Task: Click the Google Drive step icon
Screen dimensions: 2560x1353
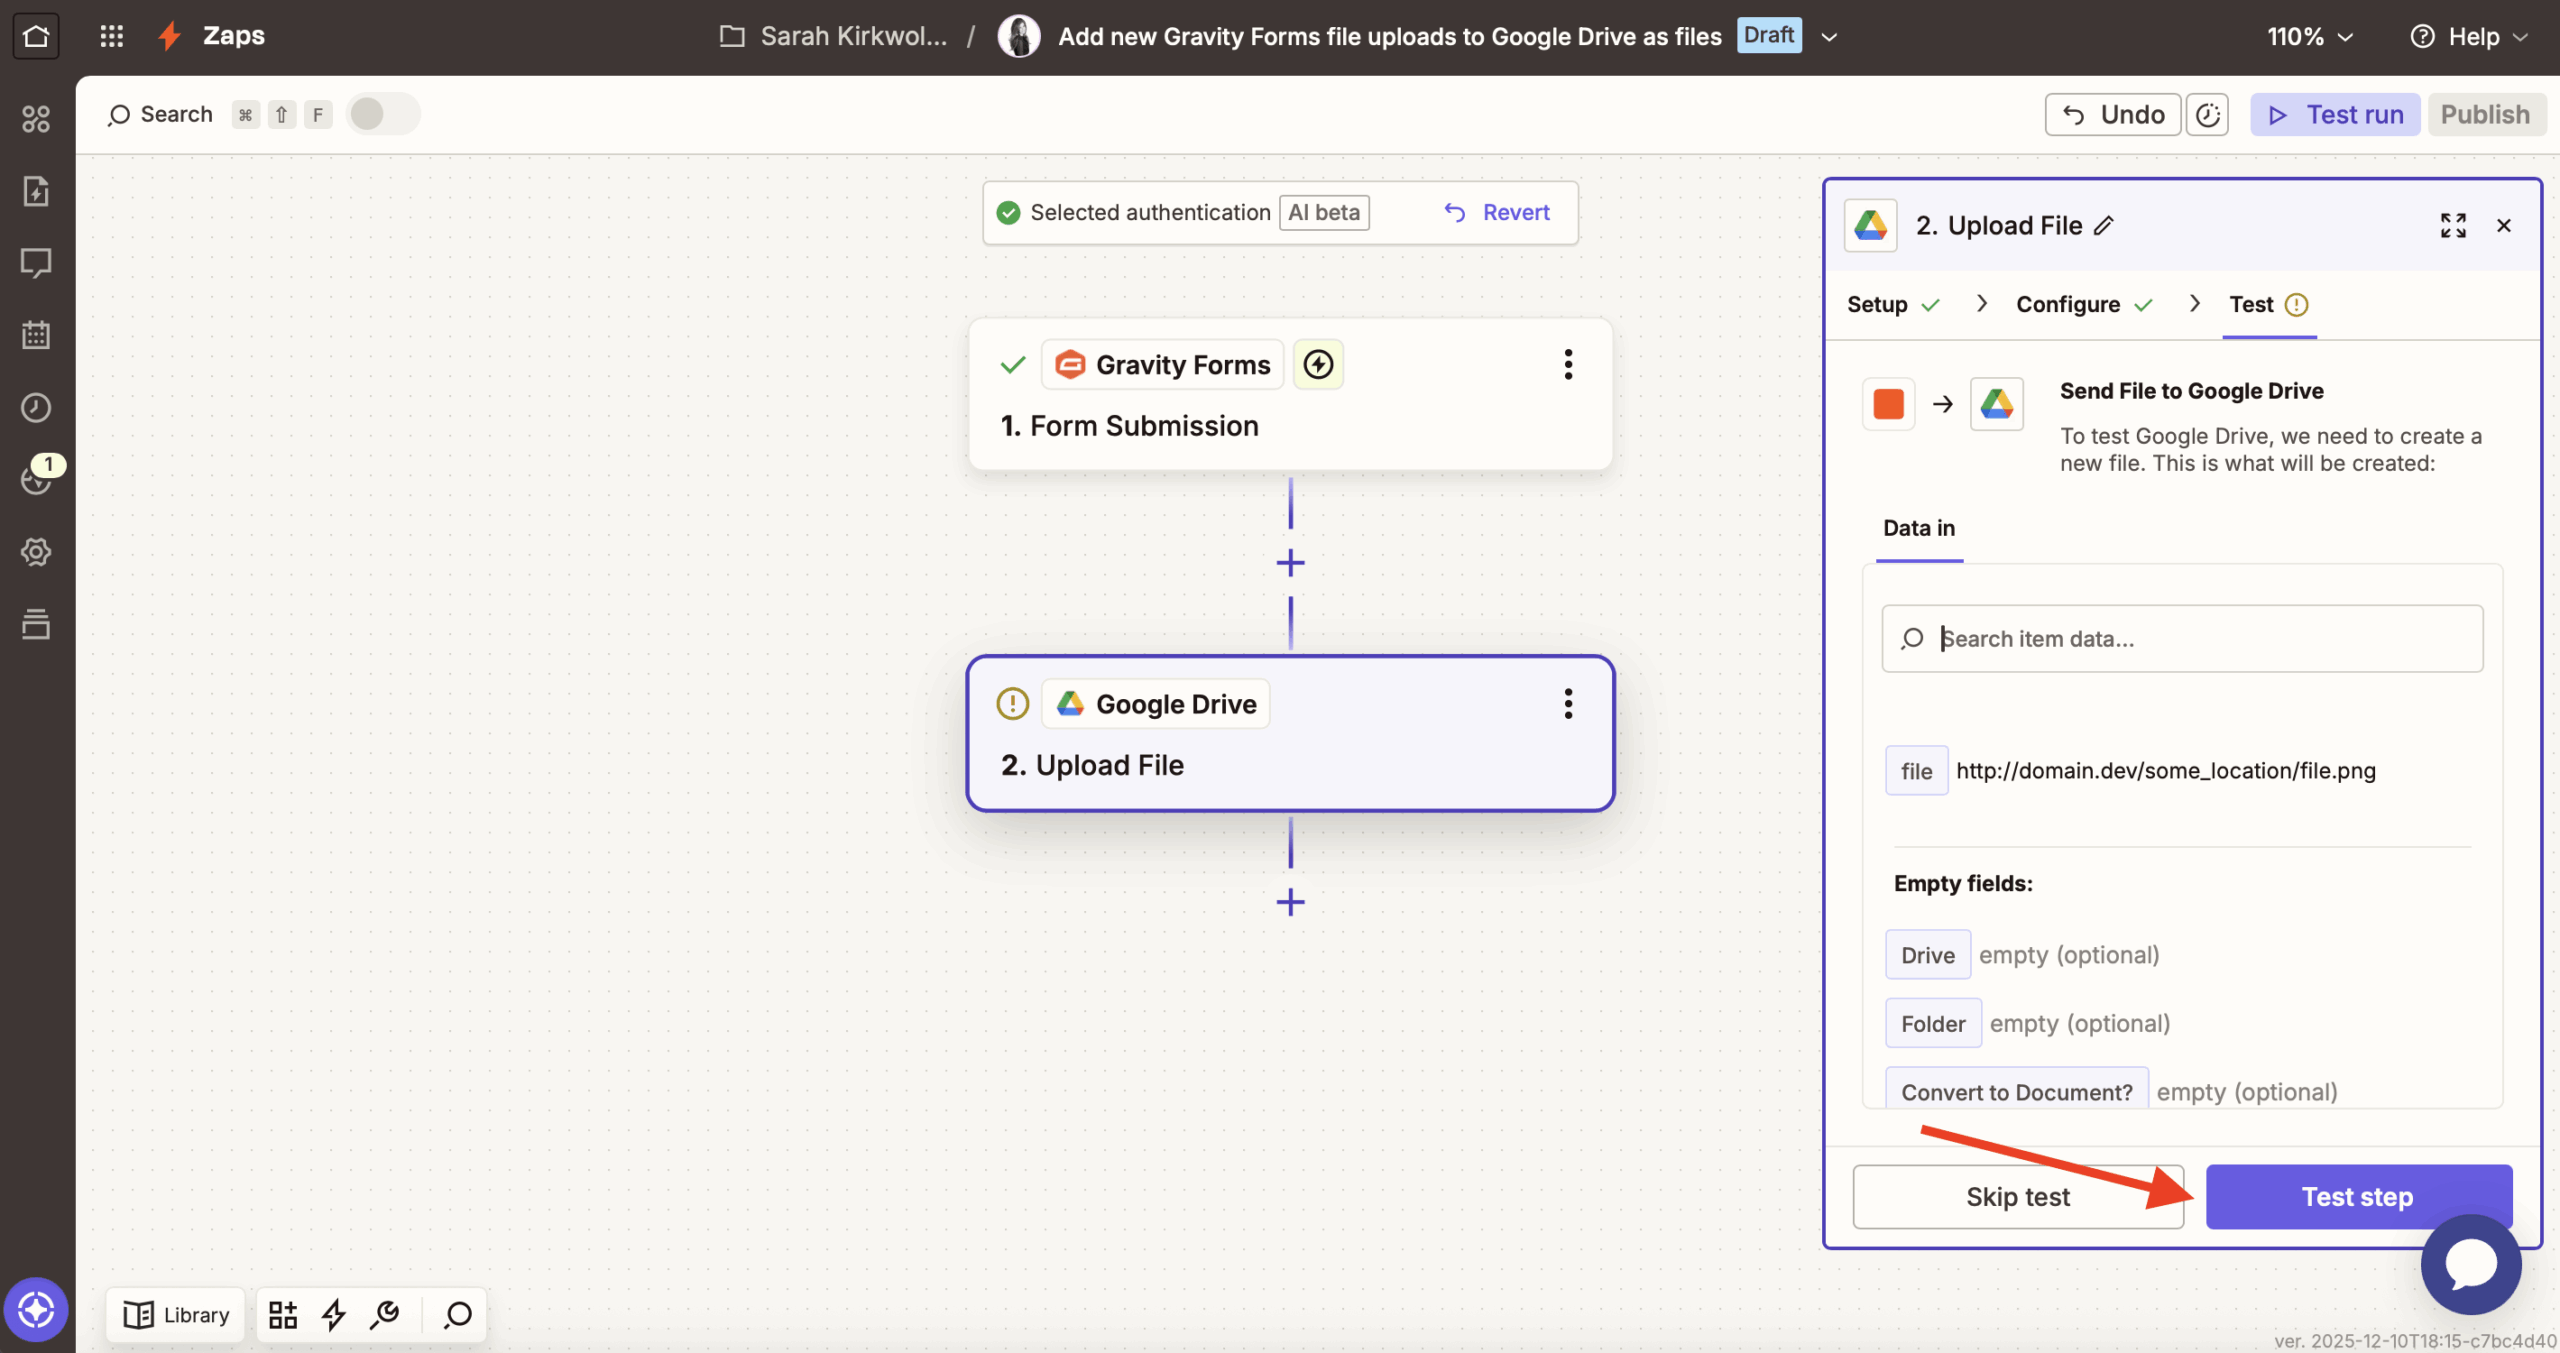Action: pos(1070,703)
